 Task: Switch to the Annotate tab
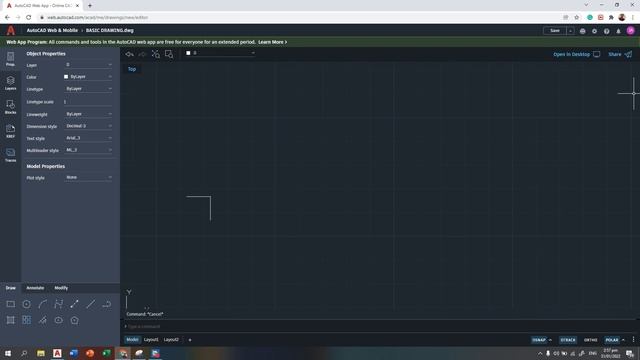coord(35,288)
